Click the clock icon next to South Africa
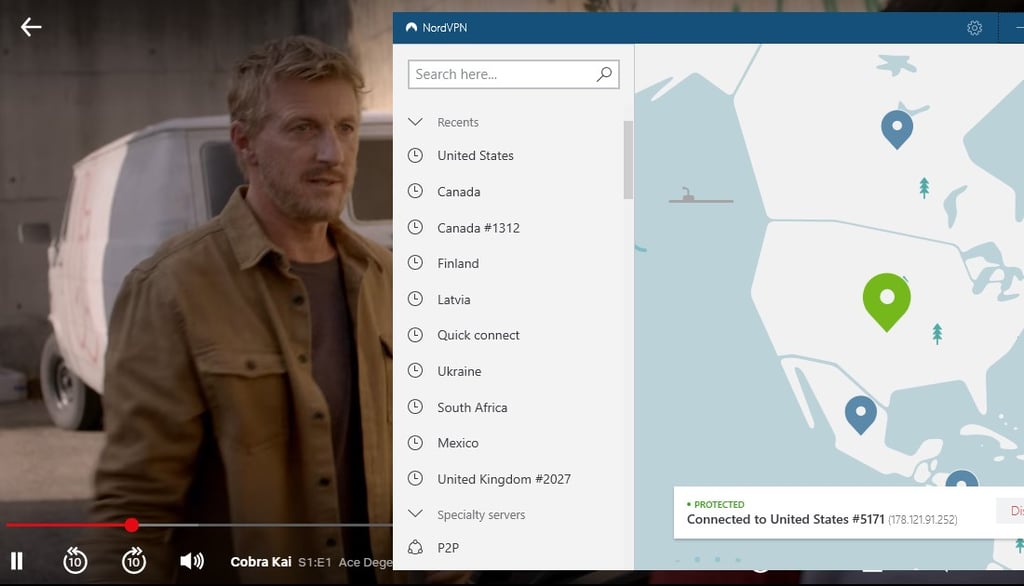Viewport: 1024px width, 586px height. coord(415,406)
